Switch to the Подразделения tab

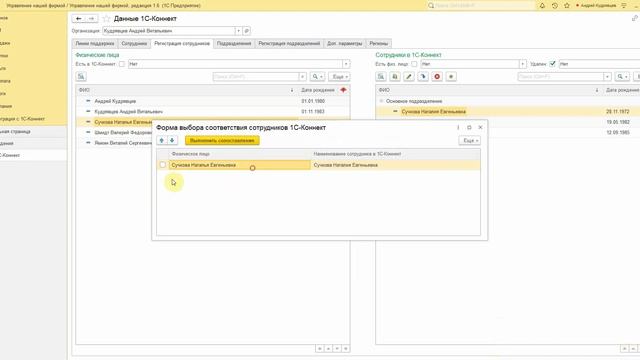(x=234, y=44)
